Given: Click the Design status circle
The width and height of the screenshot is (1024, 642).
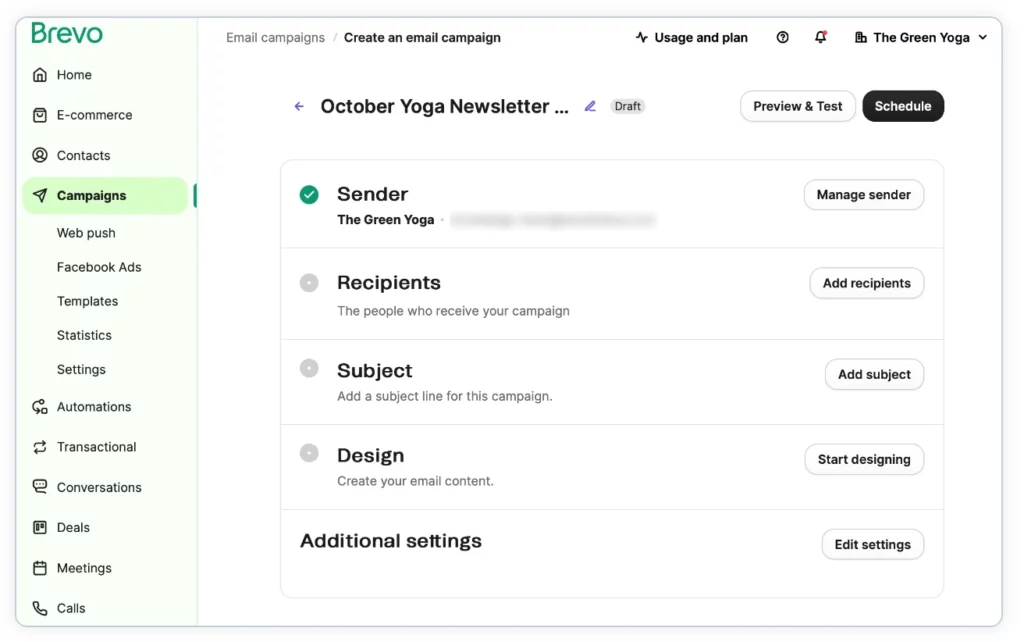Looking at the screenshot, I should tap(309, 453).
